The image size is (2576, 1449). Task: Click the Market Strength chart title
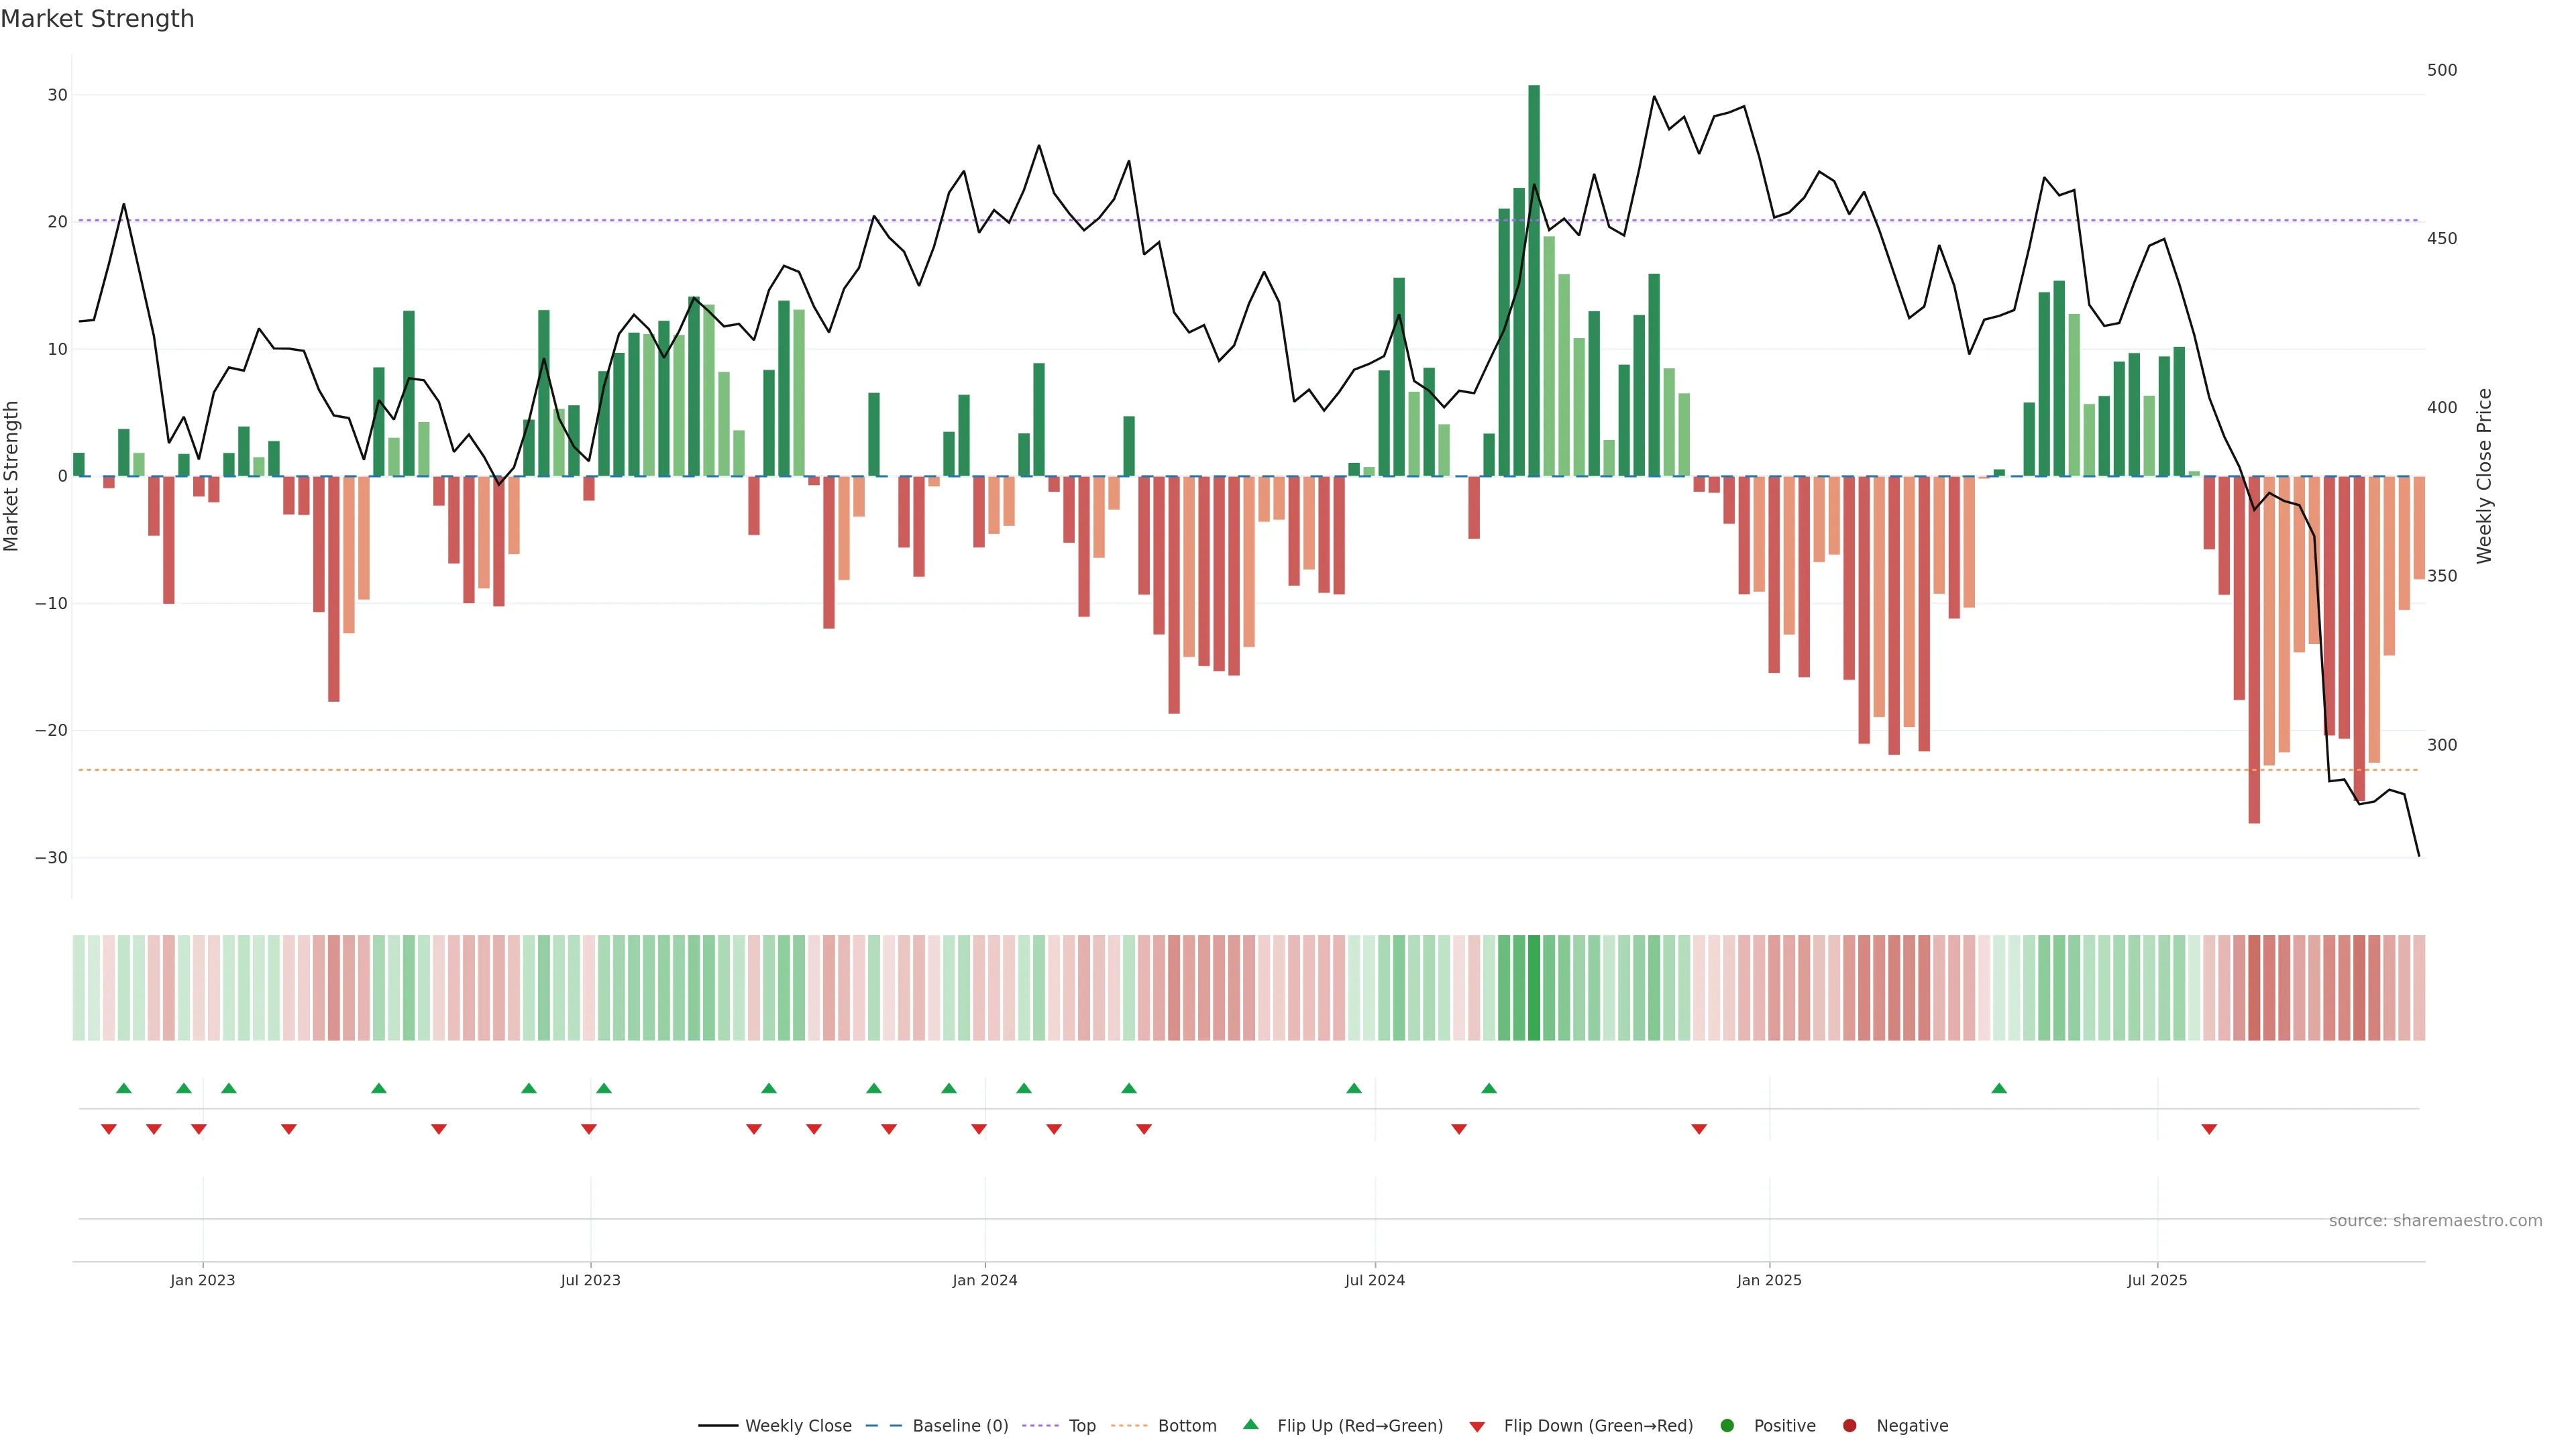point(97,19)
